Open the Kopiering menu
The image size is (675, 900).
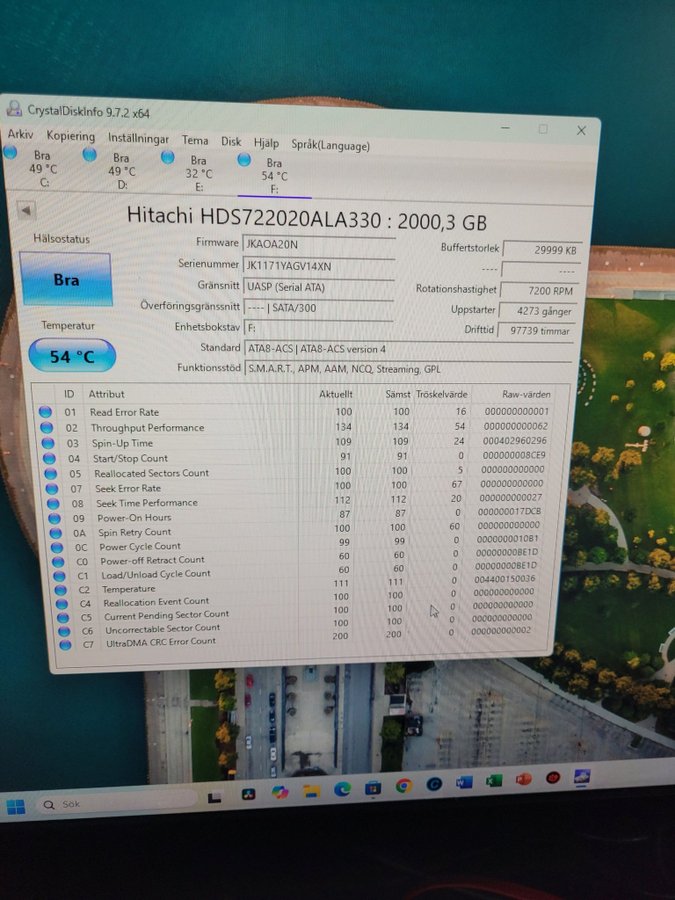coord(71,136)
